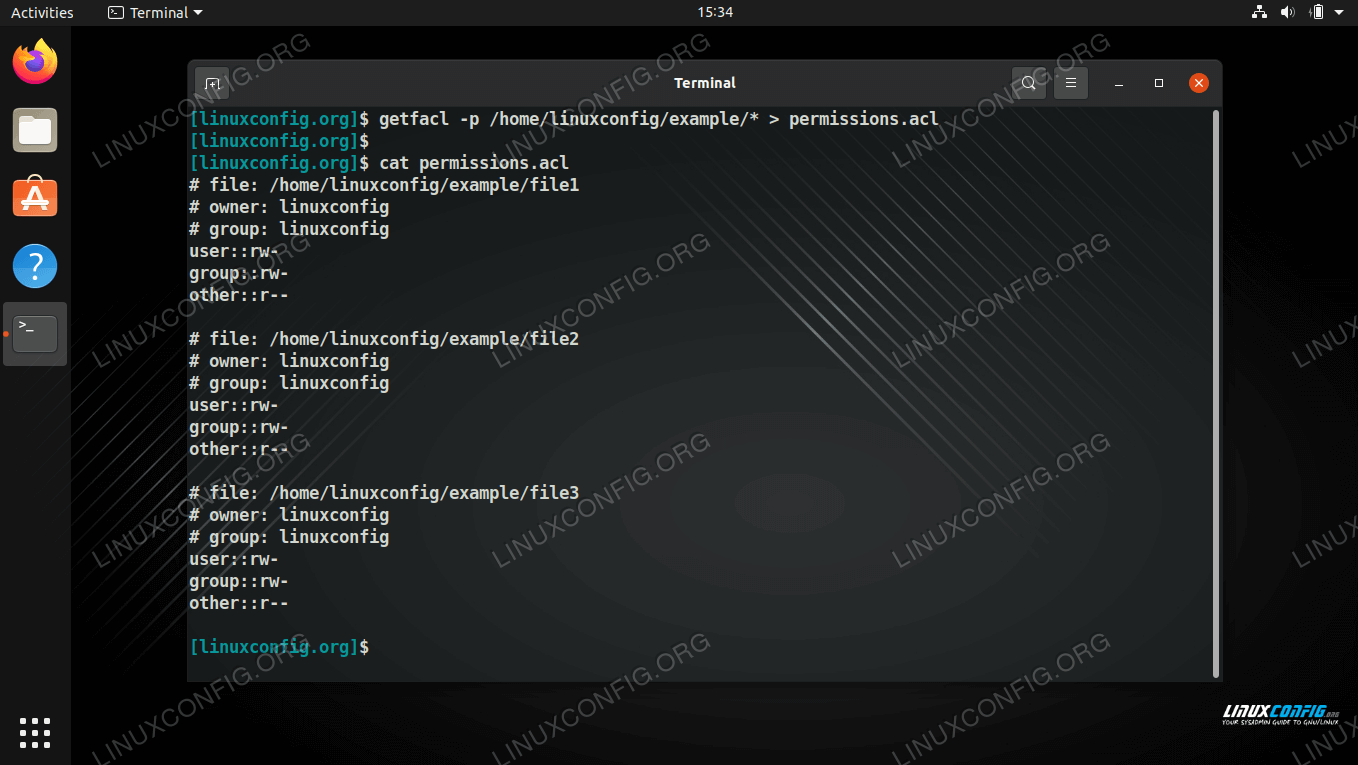Launch Firefox from the dock
Image resolution: width=1358 pixels, height=765 pixels.
[35, 63]
